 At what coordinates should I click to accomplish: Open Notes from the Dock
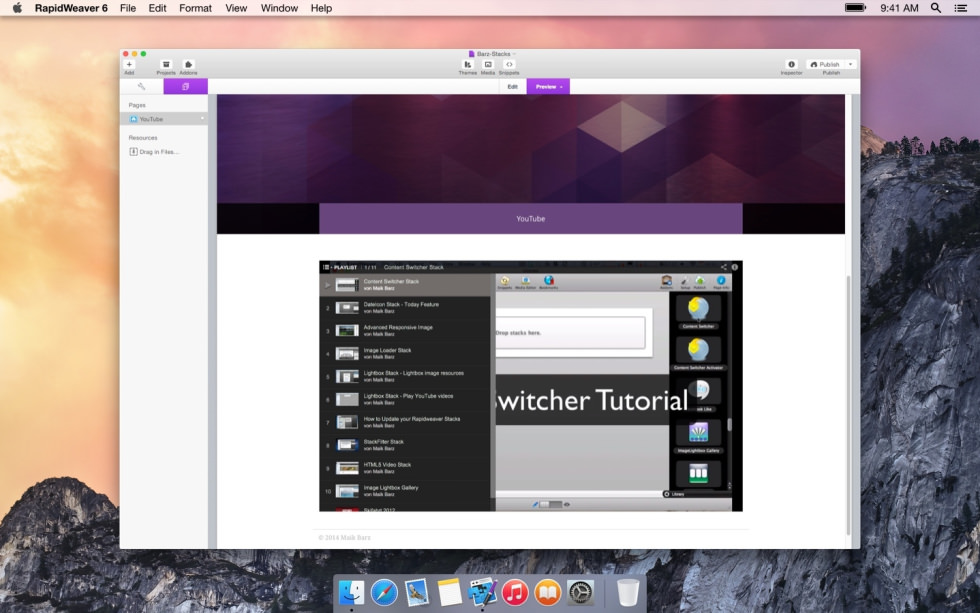pos(449,592)
